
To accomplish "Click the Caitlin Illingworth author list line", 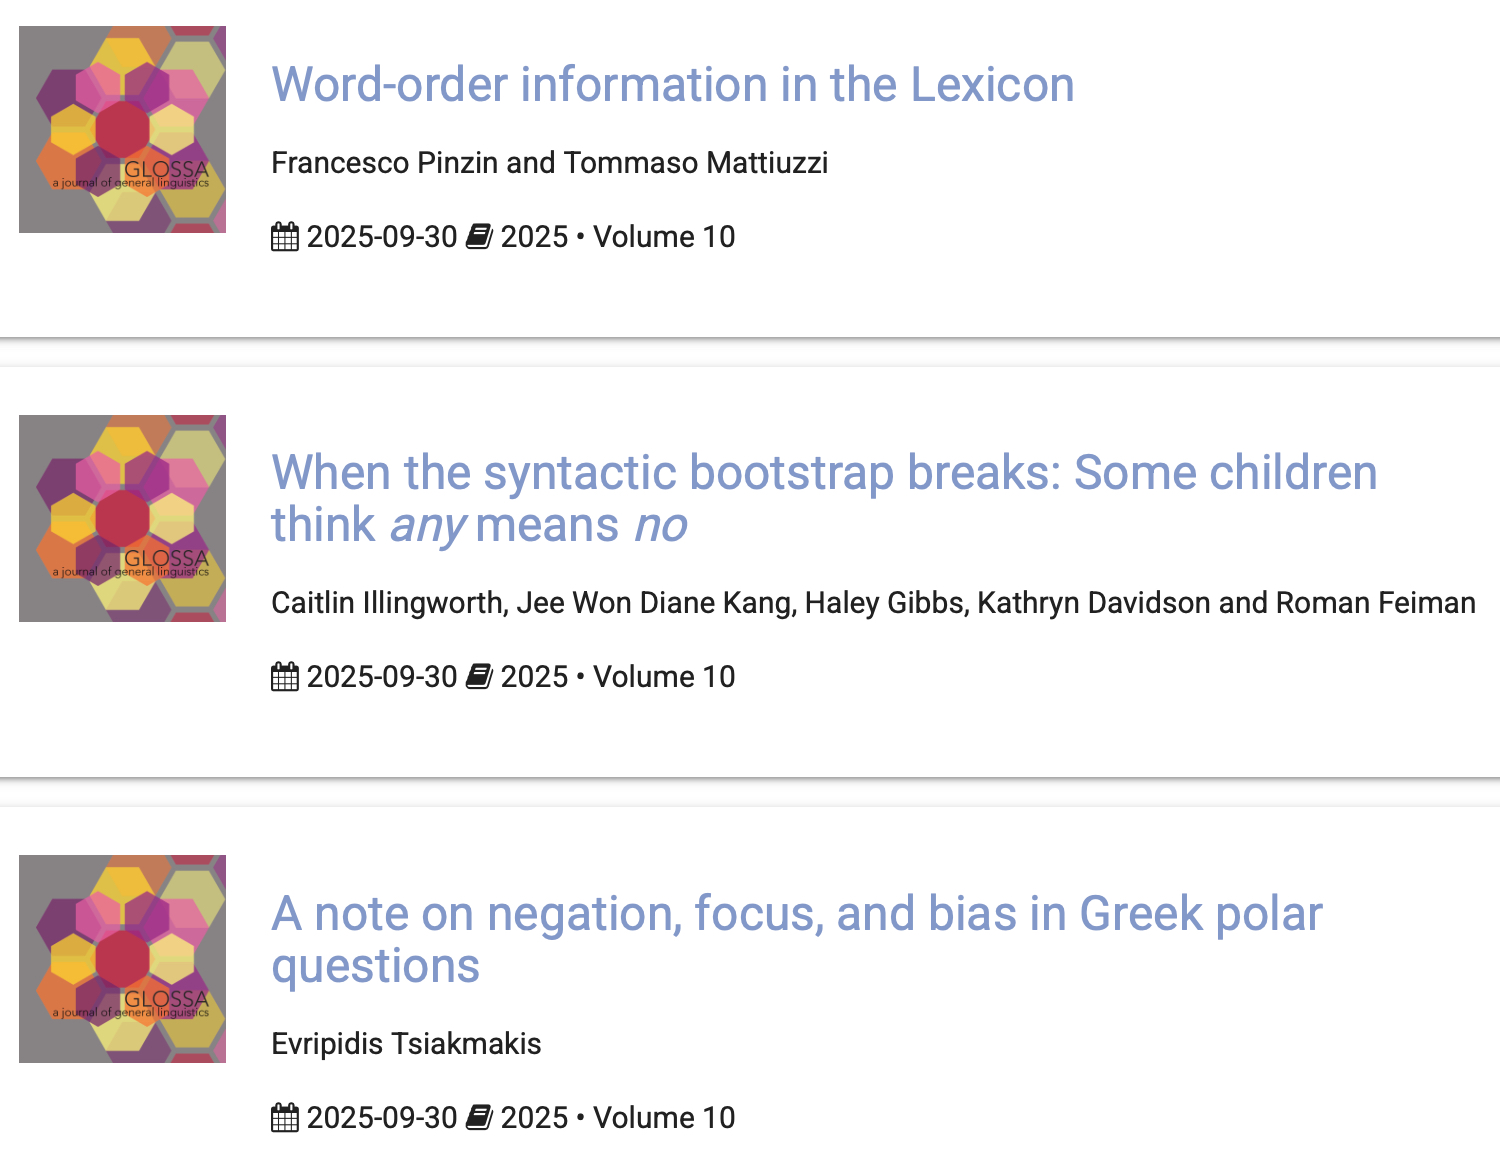I will coord(873,603).
